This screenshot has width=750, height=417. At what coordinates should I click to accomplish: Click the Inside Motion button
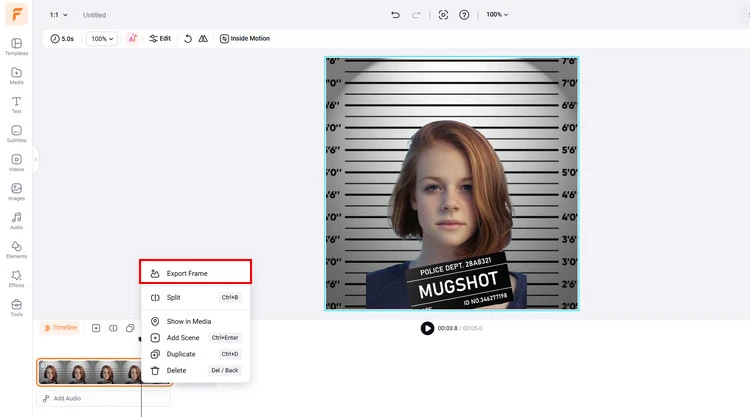(245, 39)
